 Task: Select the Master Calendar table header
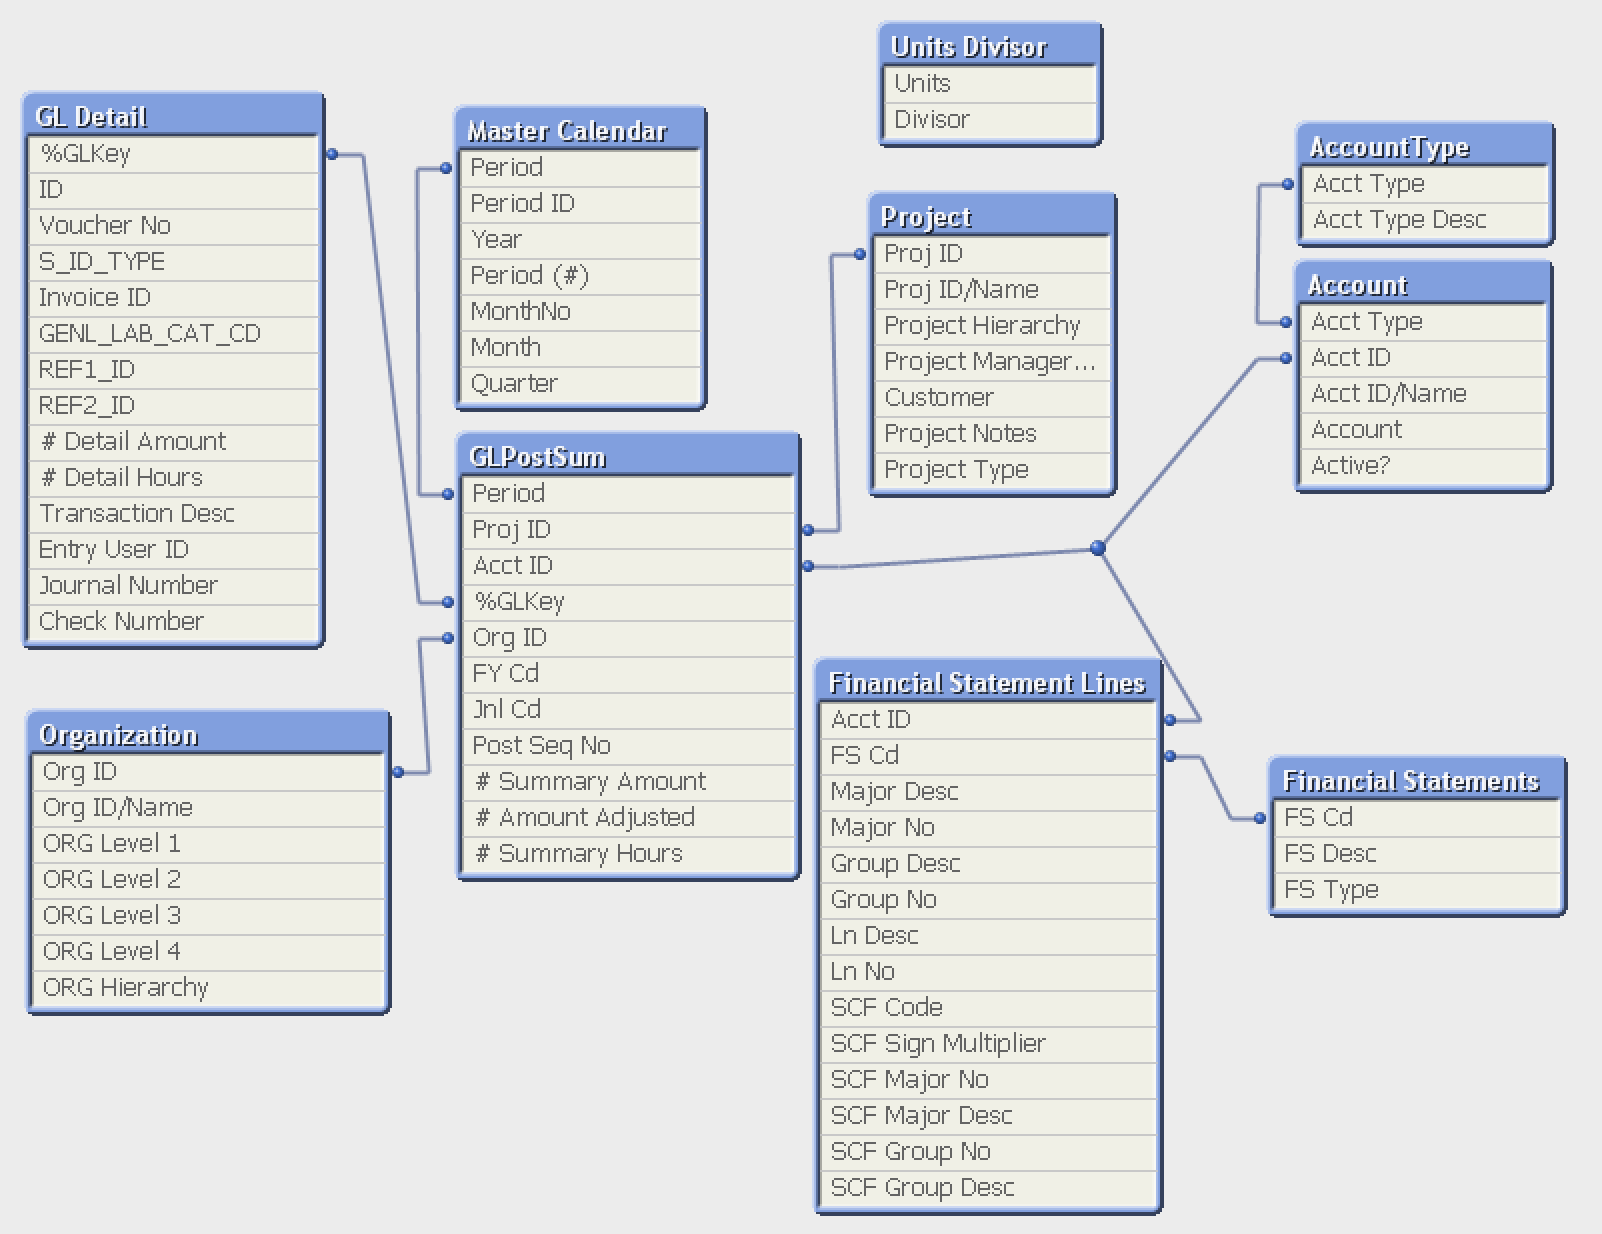(580, 130)
